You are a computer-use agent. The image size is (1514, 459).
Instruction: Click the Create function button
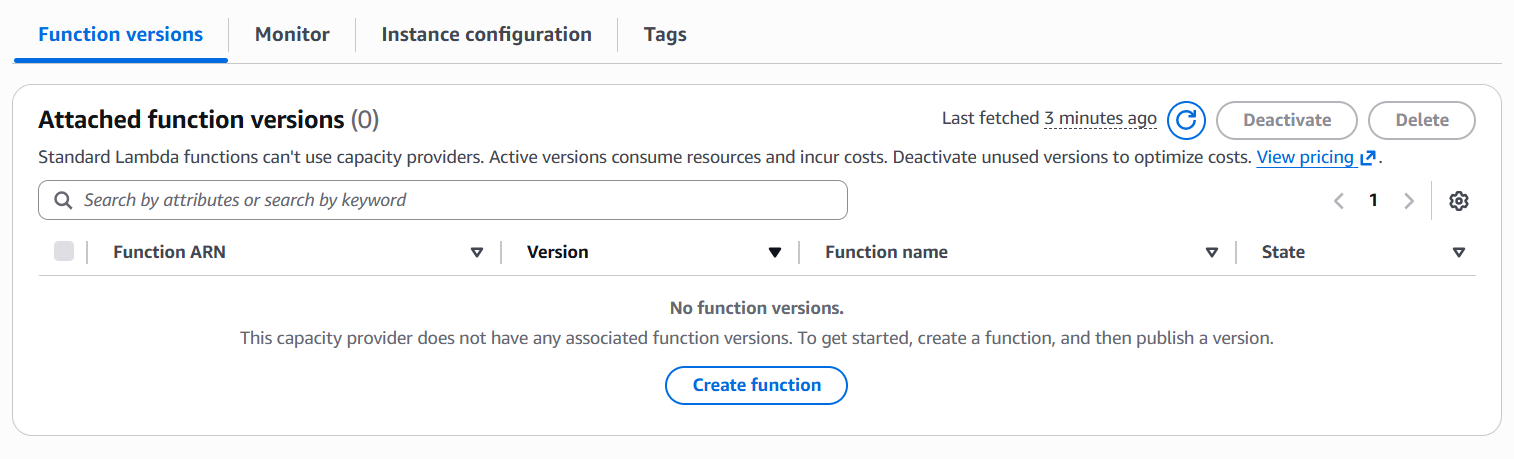click(x=756, y=385)
